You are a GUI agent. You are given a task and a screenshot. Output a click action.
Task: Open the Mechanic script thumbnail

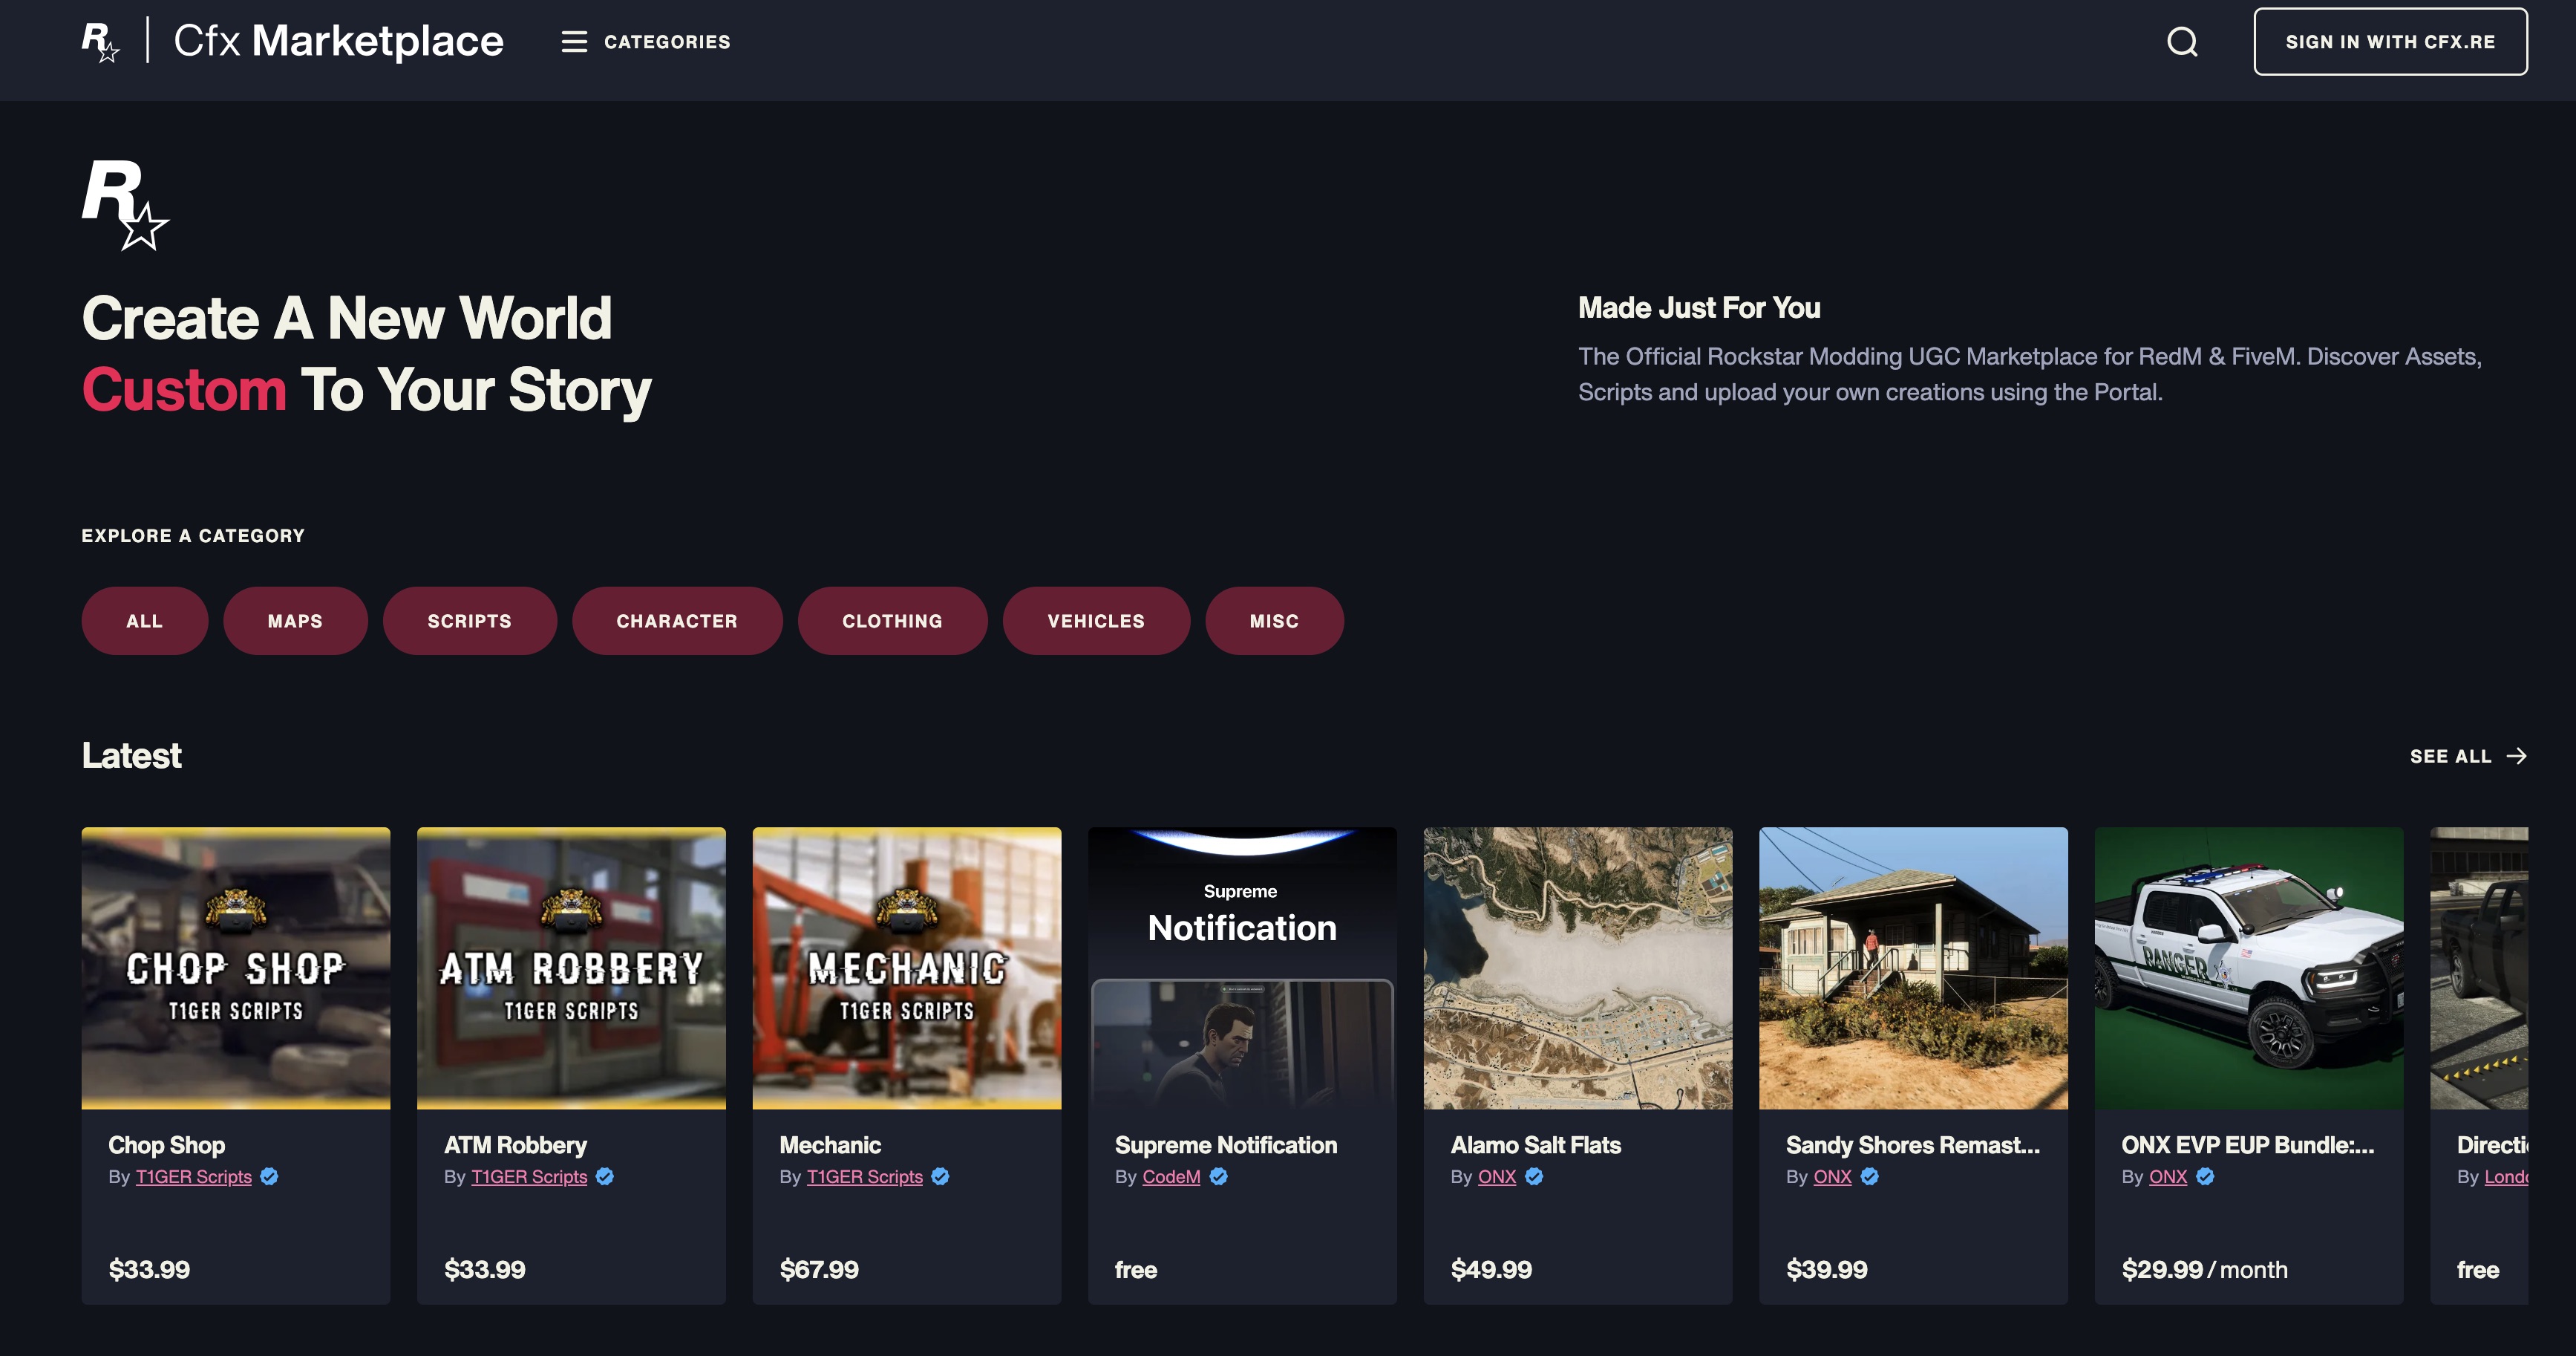coord(906,967)
